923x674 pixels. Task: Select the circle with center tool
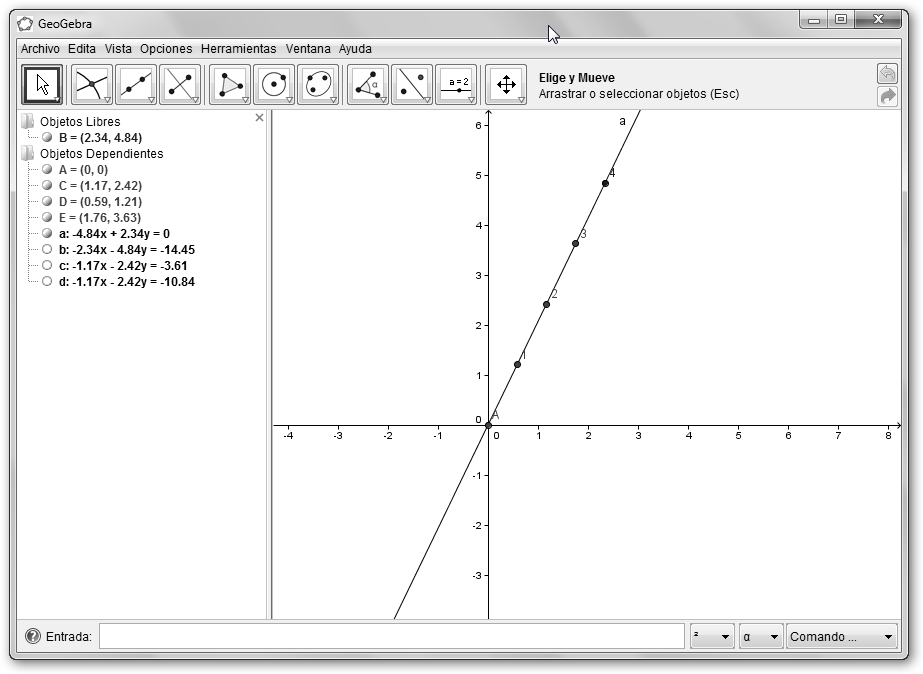point(274,85)
